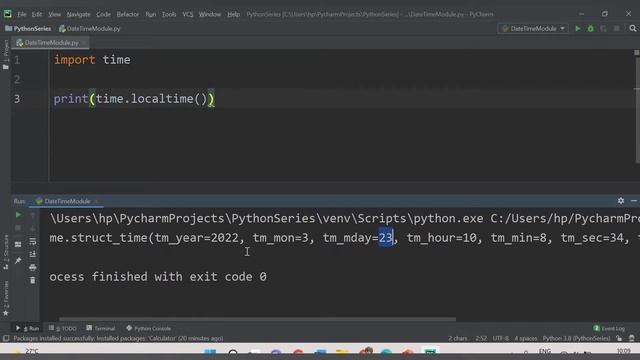The image size is (640, 360).
Task: Open the Project tool window sidebar button
Action: pyautogui.click(x=6, y=54)
